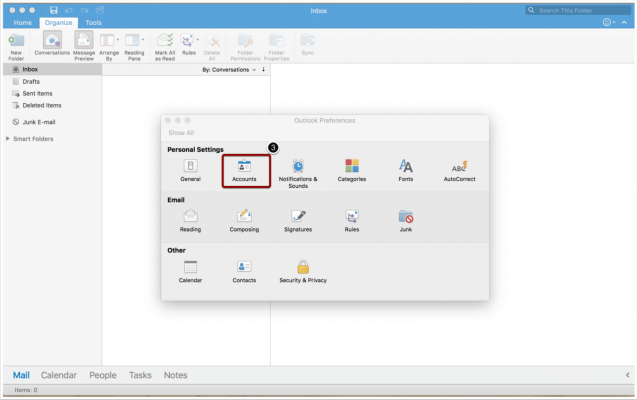Click Search This Folder field
Screen dimensions: 637x400
click(x=578, y=11)
